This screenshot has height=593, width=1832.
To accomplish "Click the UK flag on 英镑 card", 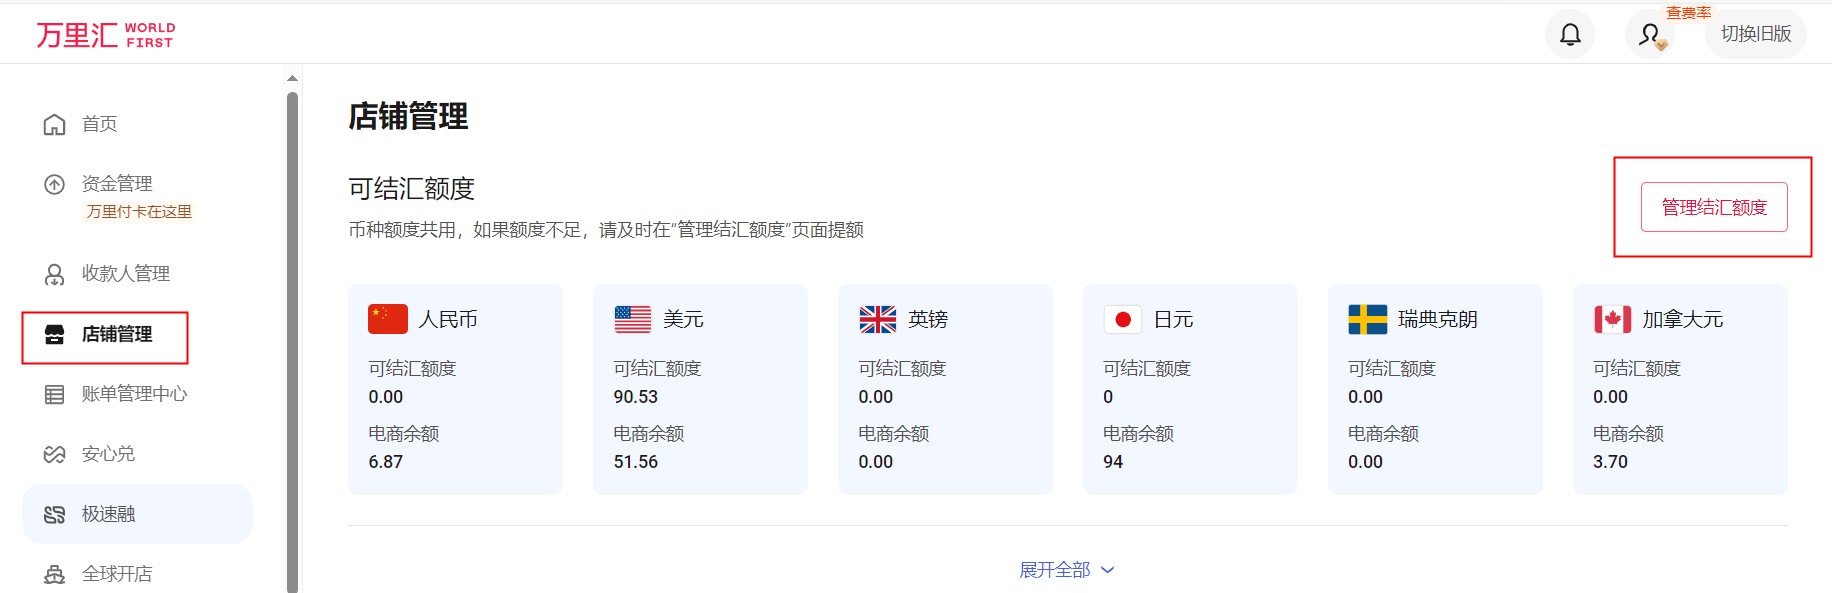I will tap(878, 319).
